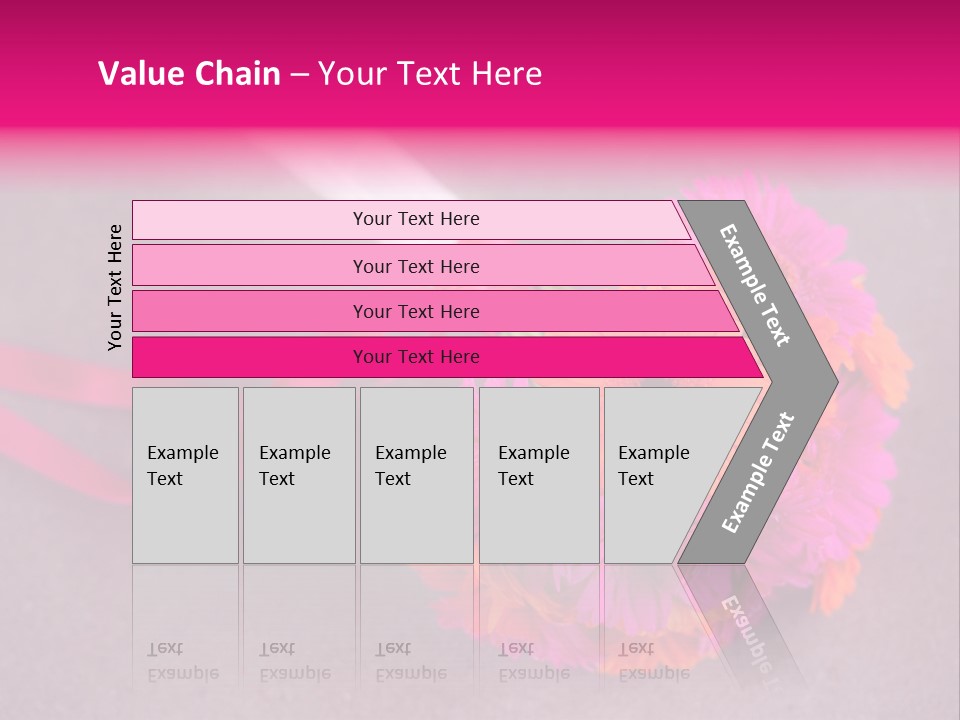960x720 pixels.
Task: Click the first gray Example Text box
Action: point(185,475)
